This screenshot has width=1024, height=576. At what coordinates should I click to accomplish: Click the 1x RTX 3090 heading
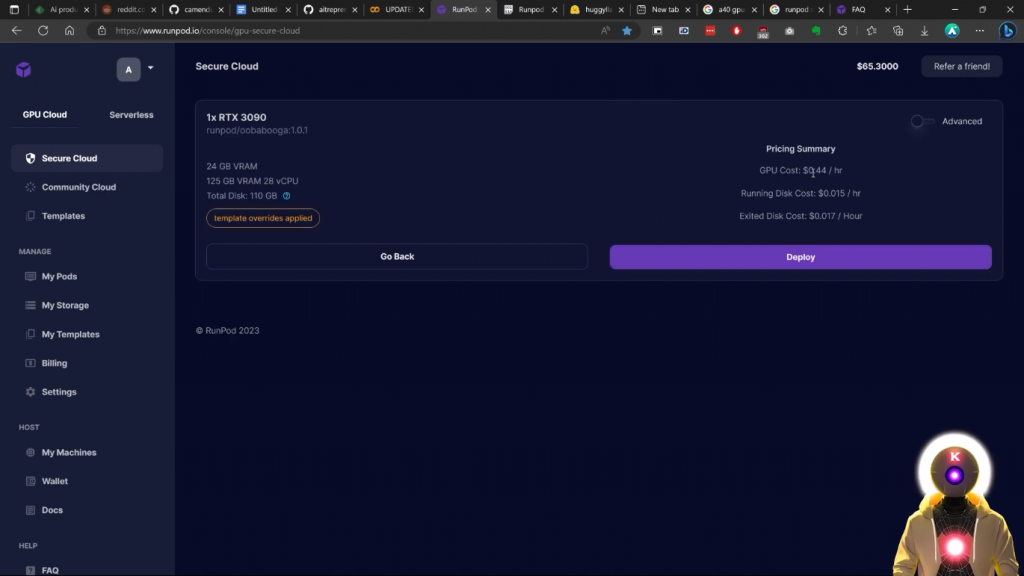236,117
